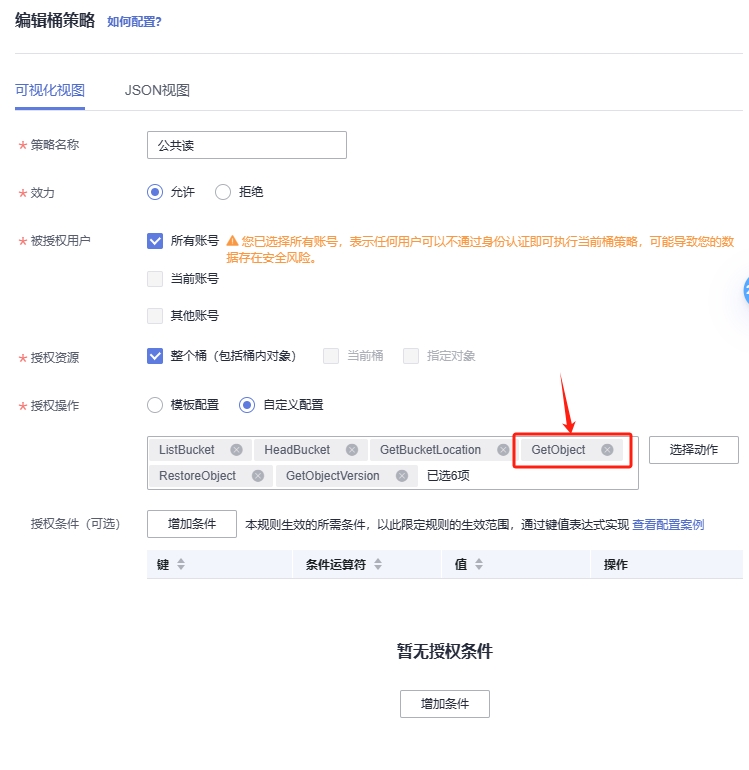Viewport: 749px width, 770px height.
Task: Click the 选择动作 button
Action: click(694, 450)
